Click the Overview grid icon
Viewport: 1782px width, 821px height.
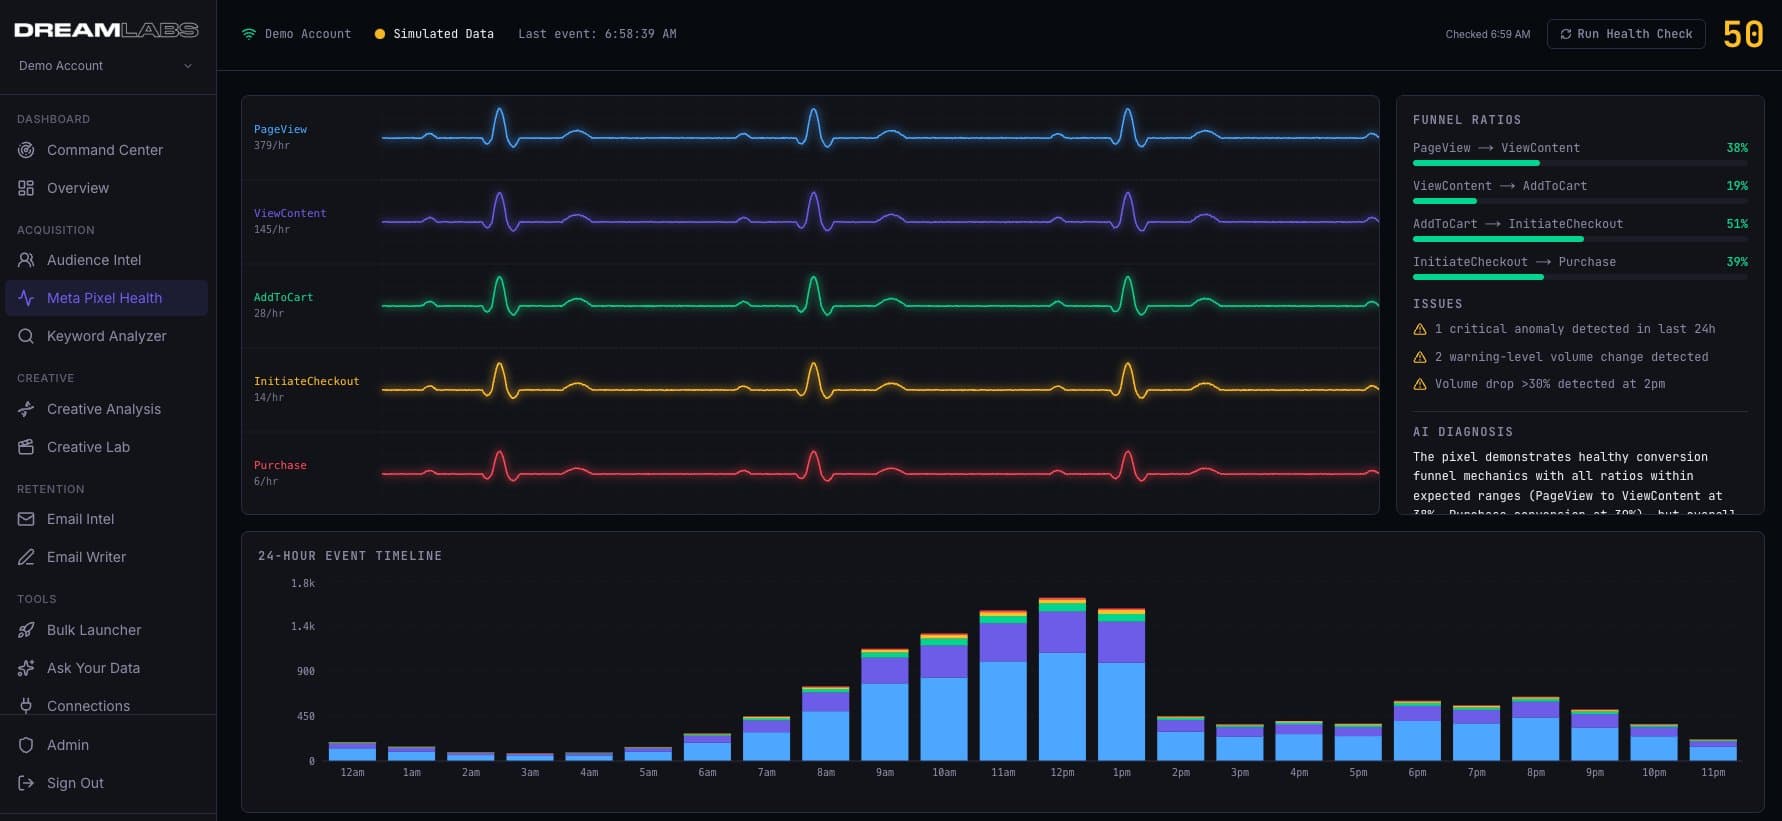coord(26,188)
